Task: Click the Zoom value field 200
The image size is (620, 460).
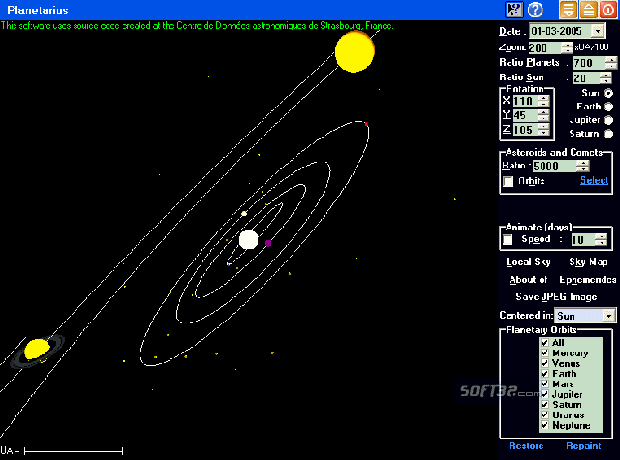Action: 545,48
